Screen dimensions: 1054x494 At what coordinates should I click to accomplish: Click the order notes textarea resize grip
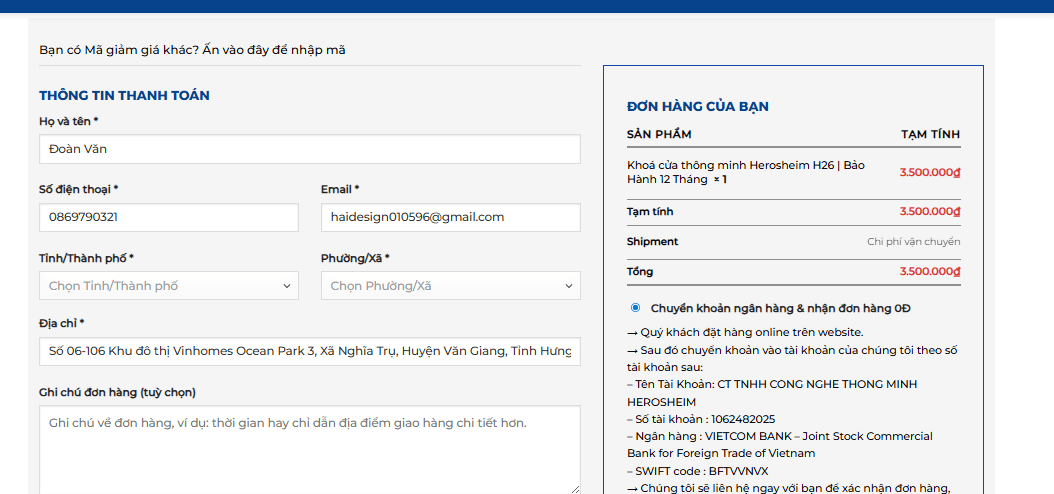point(575,490)
